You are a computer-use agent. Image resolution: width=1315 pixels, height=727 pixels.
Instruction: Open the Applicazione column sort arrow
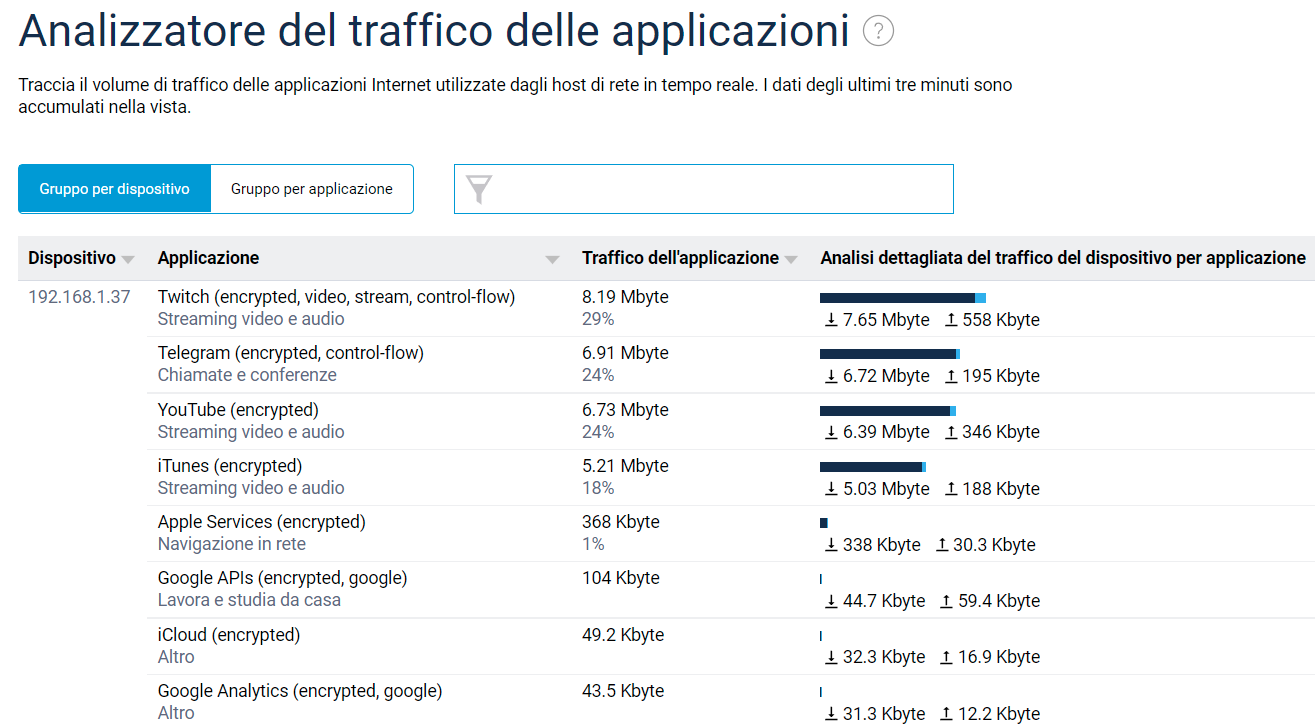click(x=552, y=260)
